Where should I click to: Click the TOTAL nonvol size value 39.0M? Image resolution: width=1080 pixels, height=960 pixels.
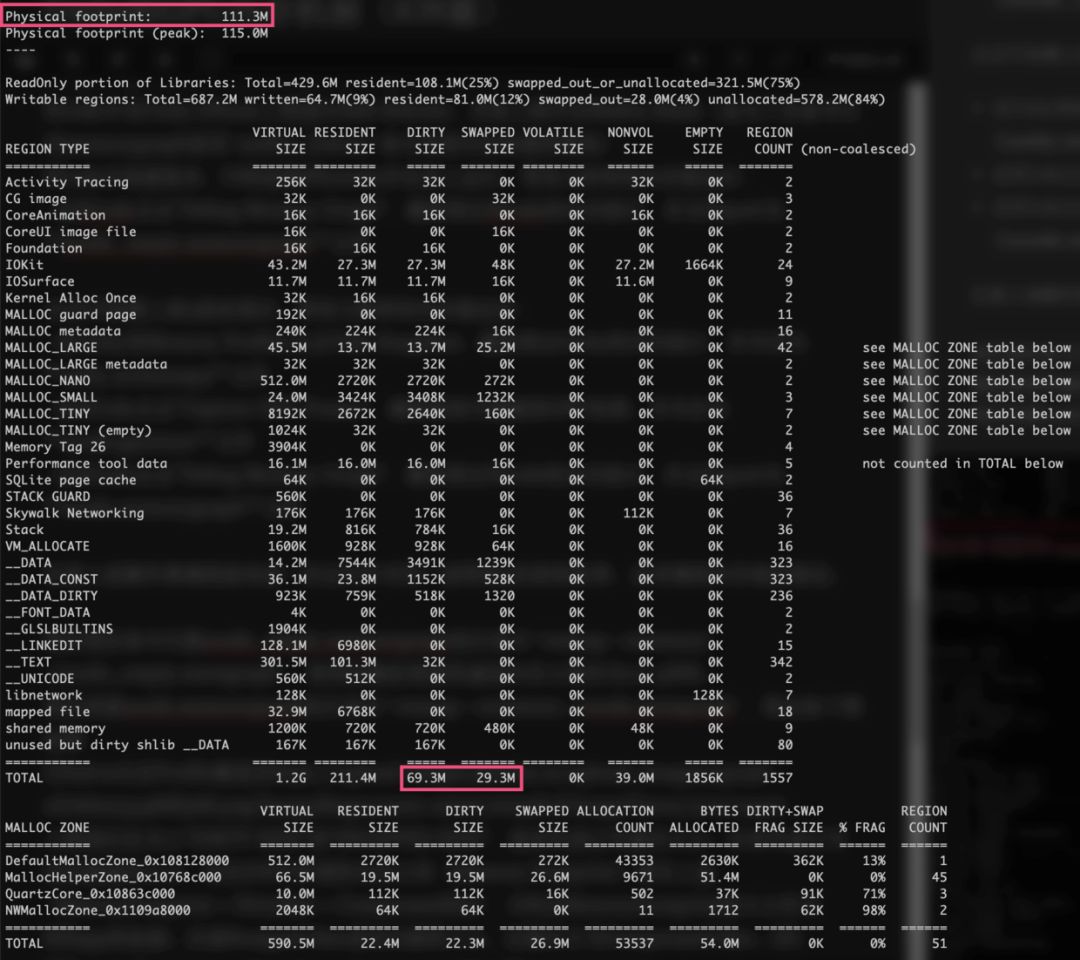[634, 778]
